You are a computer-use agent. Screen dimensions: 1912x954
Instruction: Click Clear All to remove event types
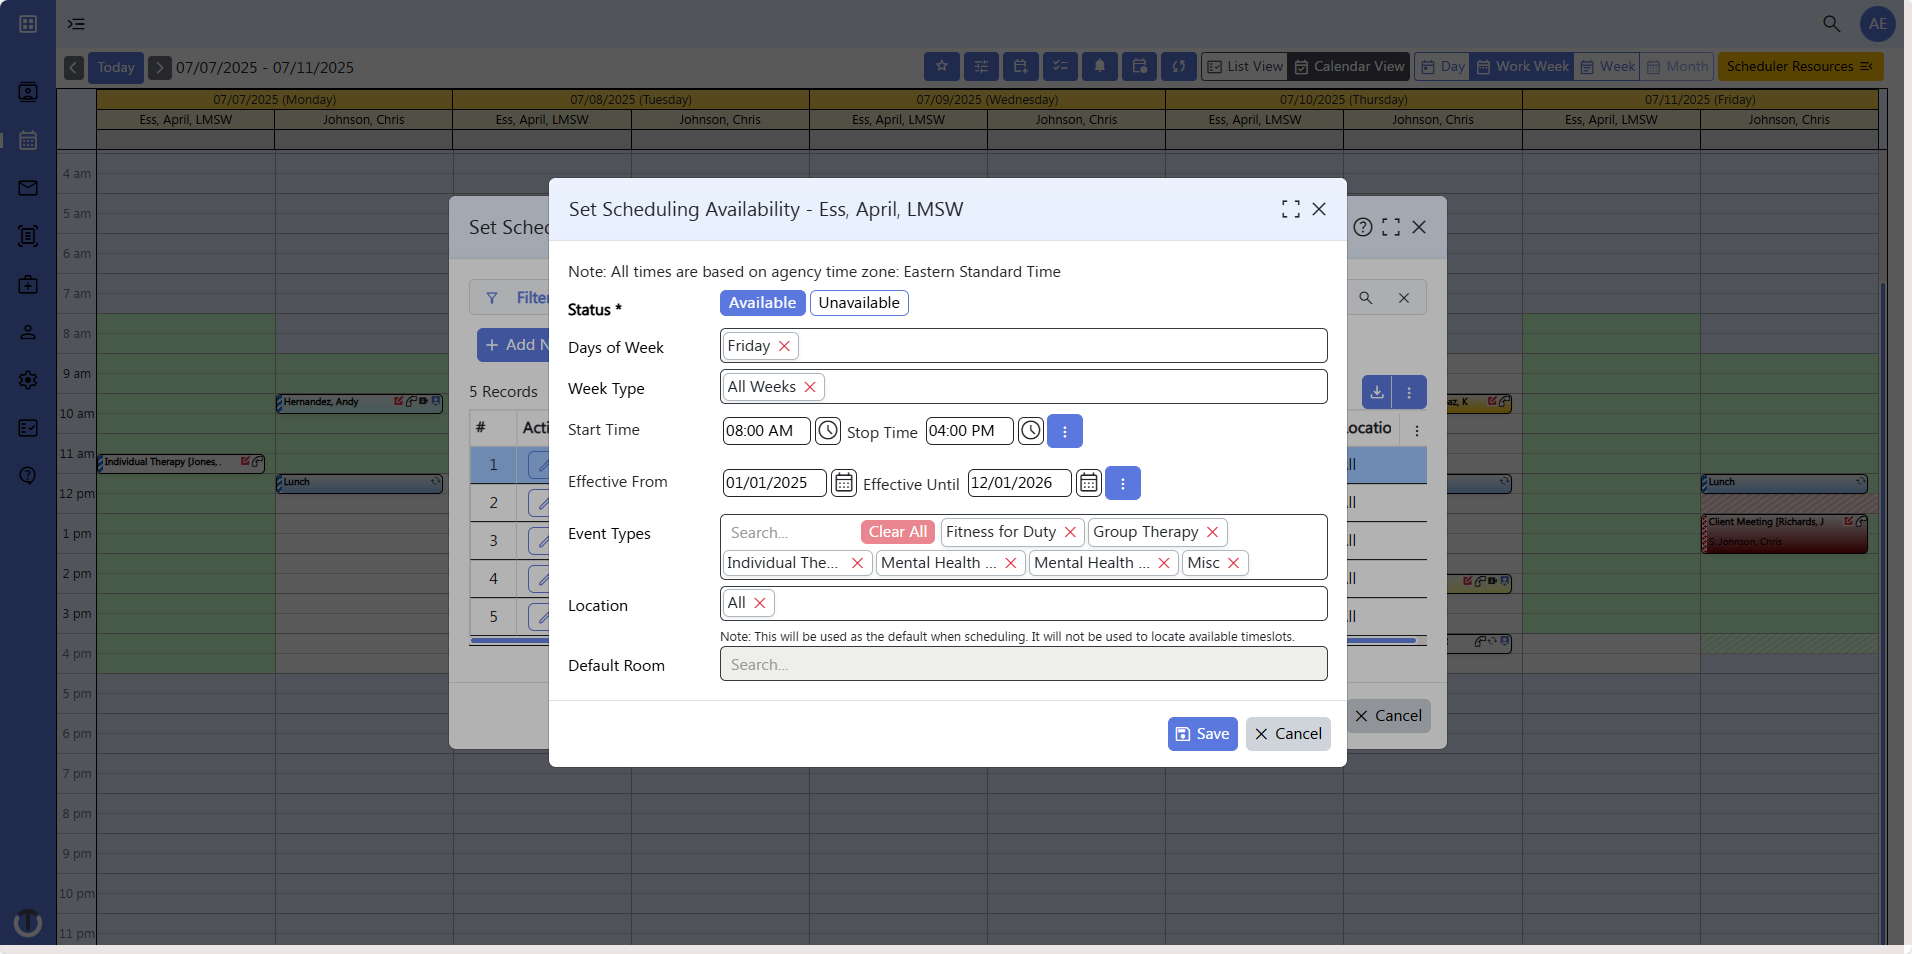point(896,531)
